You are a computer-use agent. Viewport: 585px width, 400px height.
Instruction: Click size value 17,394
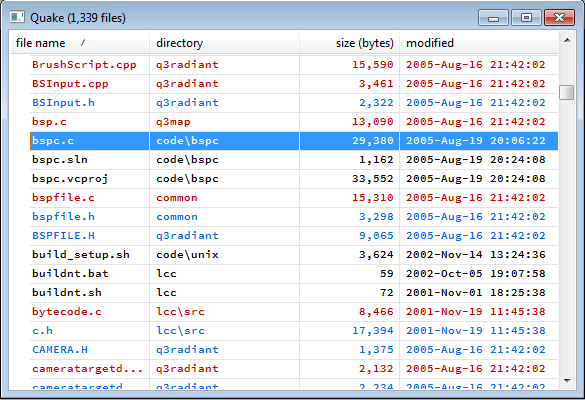(x=373, y=331)
